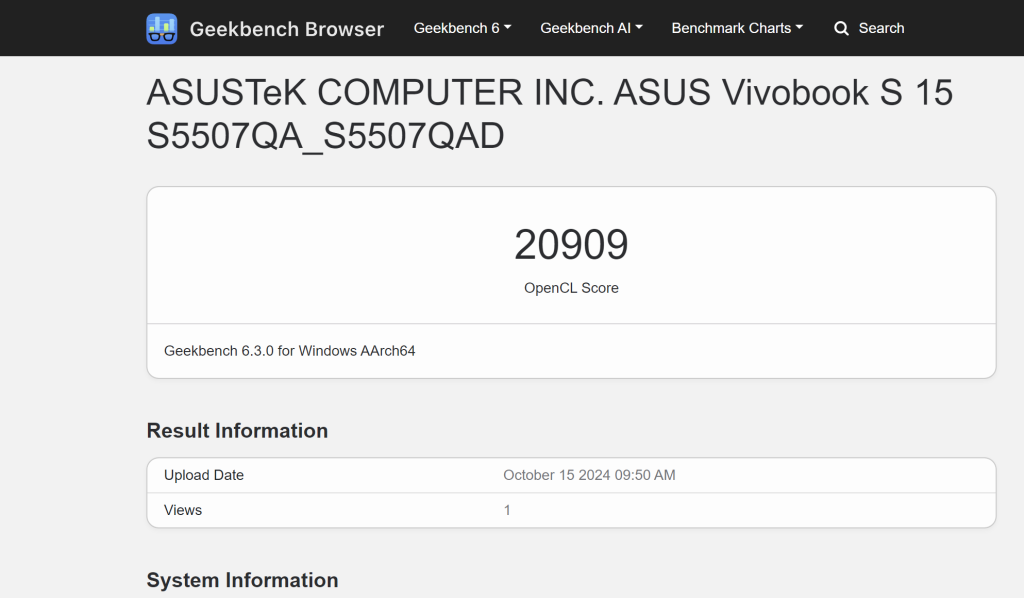Open the views count "1" link

coord(507,510)
